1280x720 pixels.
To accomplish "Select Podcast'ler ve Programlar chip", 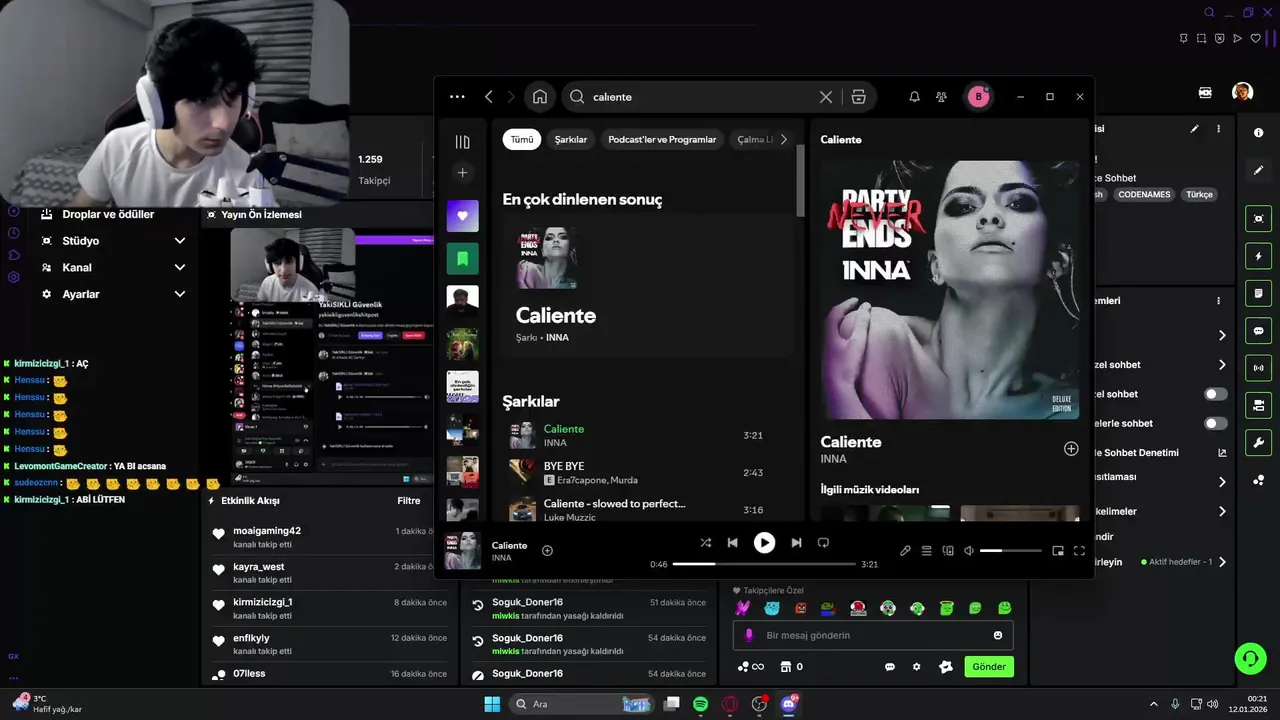I will pyautogui.click(x=662, y=140).
